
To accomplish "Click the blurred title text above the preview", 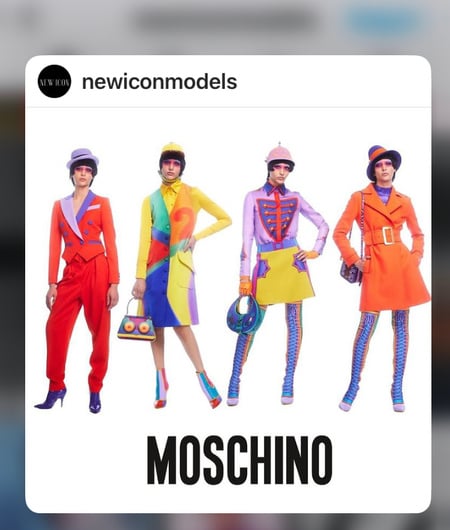I will tap(227, 20).
